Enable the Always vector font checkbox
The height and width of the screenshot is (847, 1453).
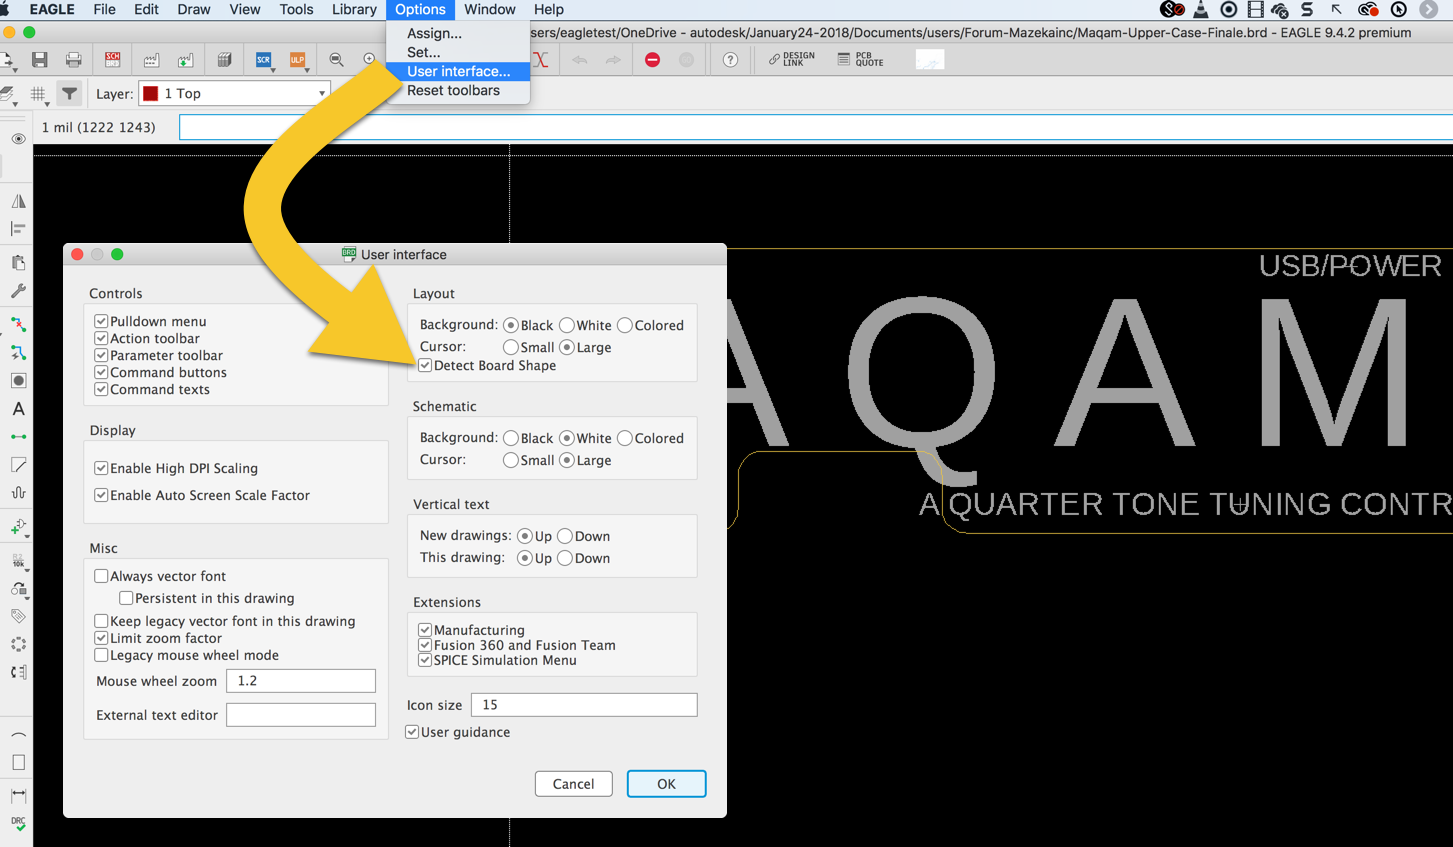coord(101,575)
